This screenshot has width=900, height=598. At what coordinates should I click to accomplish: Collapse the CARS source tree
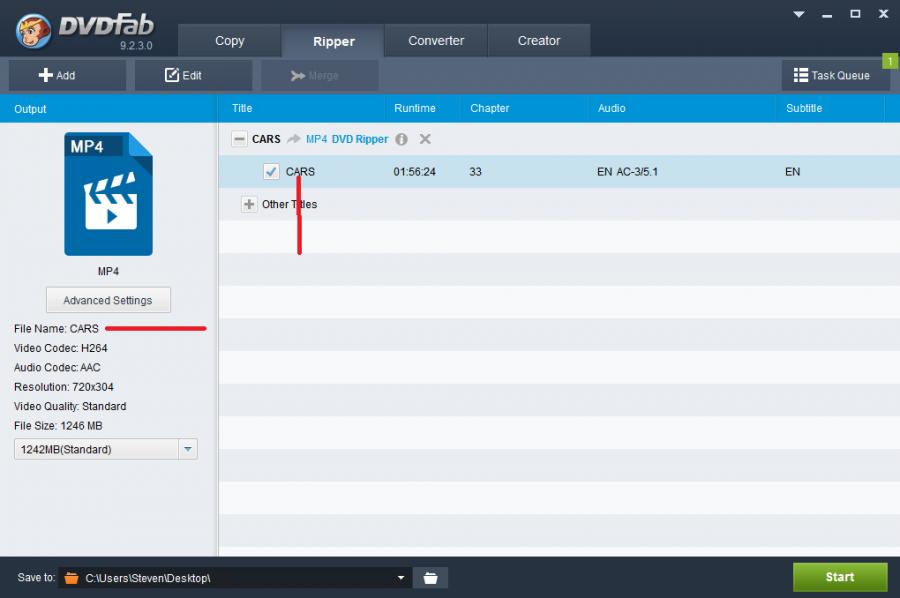tap(239, 139)
